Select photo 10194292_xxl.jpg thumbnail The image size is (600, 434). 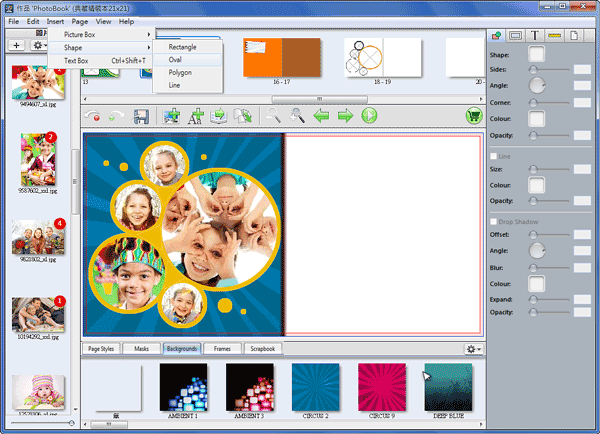point(38,315)
